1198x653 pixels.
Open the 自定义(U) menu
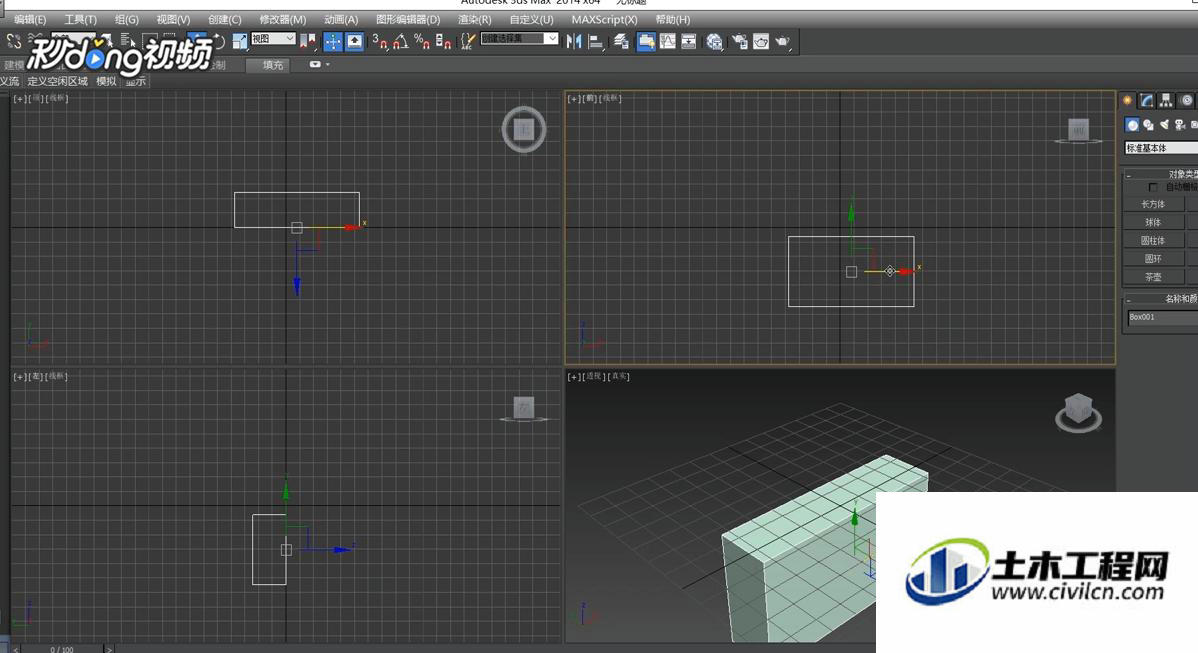coord(532,19)
